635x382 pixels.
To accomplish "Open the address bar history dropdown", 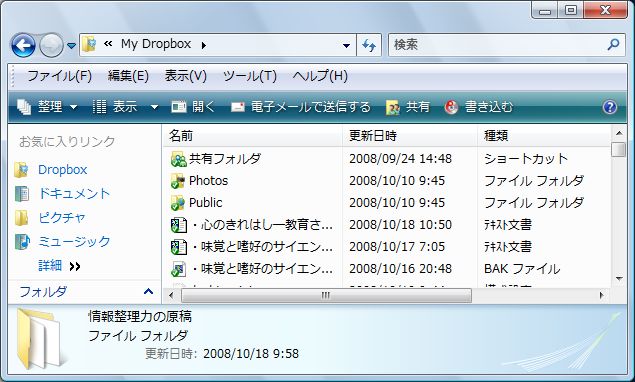I will click(346, 45).
